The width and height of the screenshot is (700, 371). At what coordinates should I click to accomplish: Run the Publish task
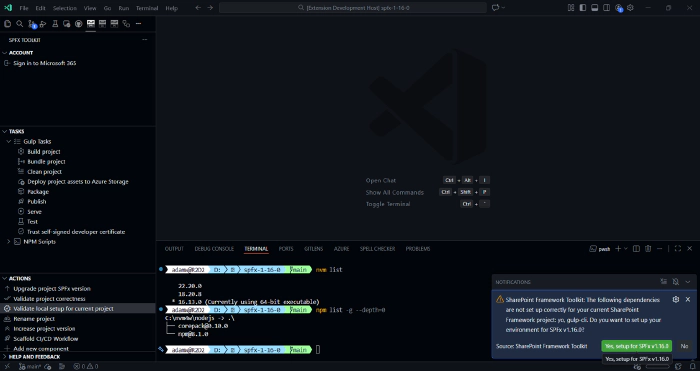pos(37,201)
